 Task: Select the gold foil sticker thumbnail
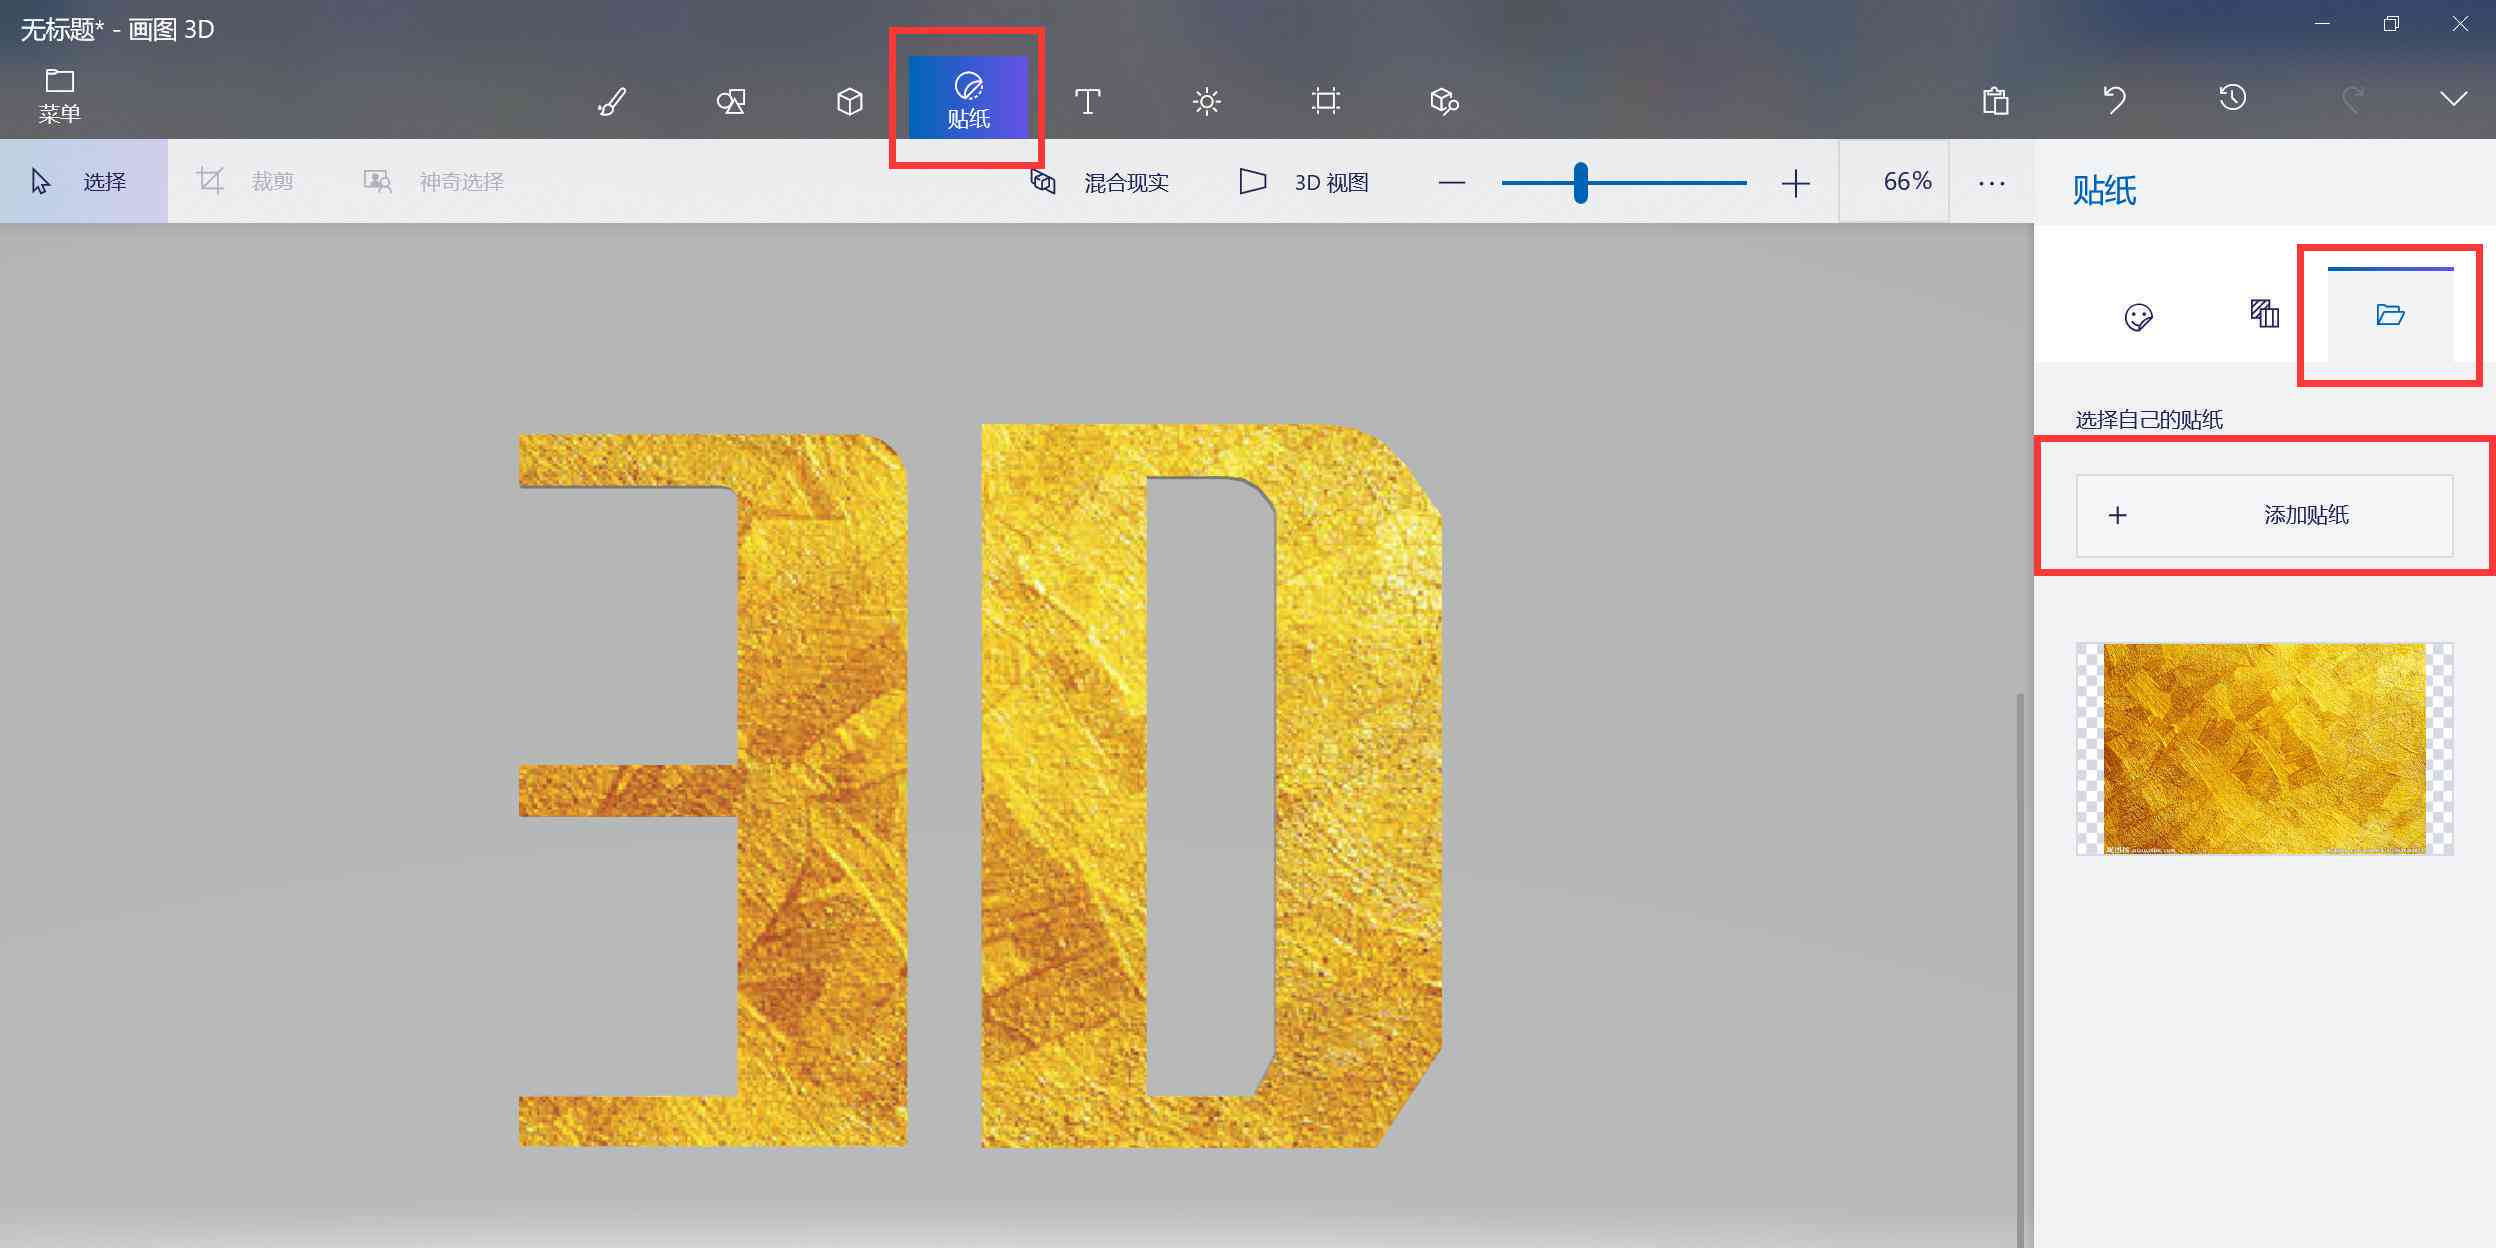[x=2264, y=749]
